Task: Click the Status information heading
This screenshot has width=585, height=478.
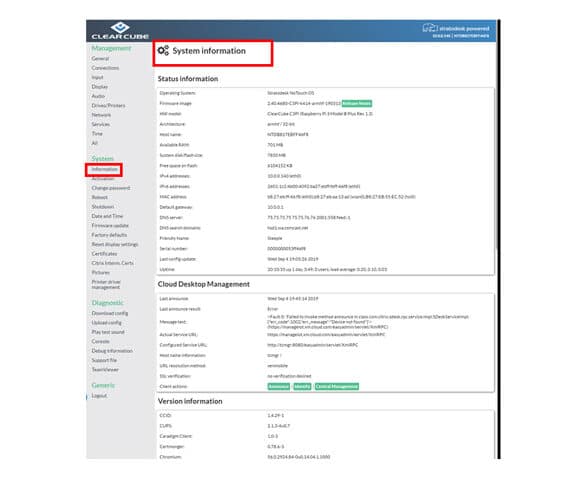Action: (x=188, y=79)
